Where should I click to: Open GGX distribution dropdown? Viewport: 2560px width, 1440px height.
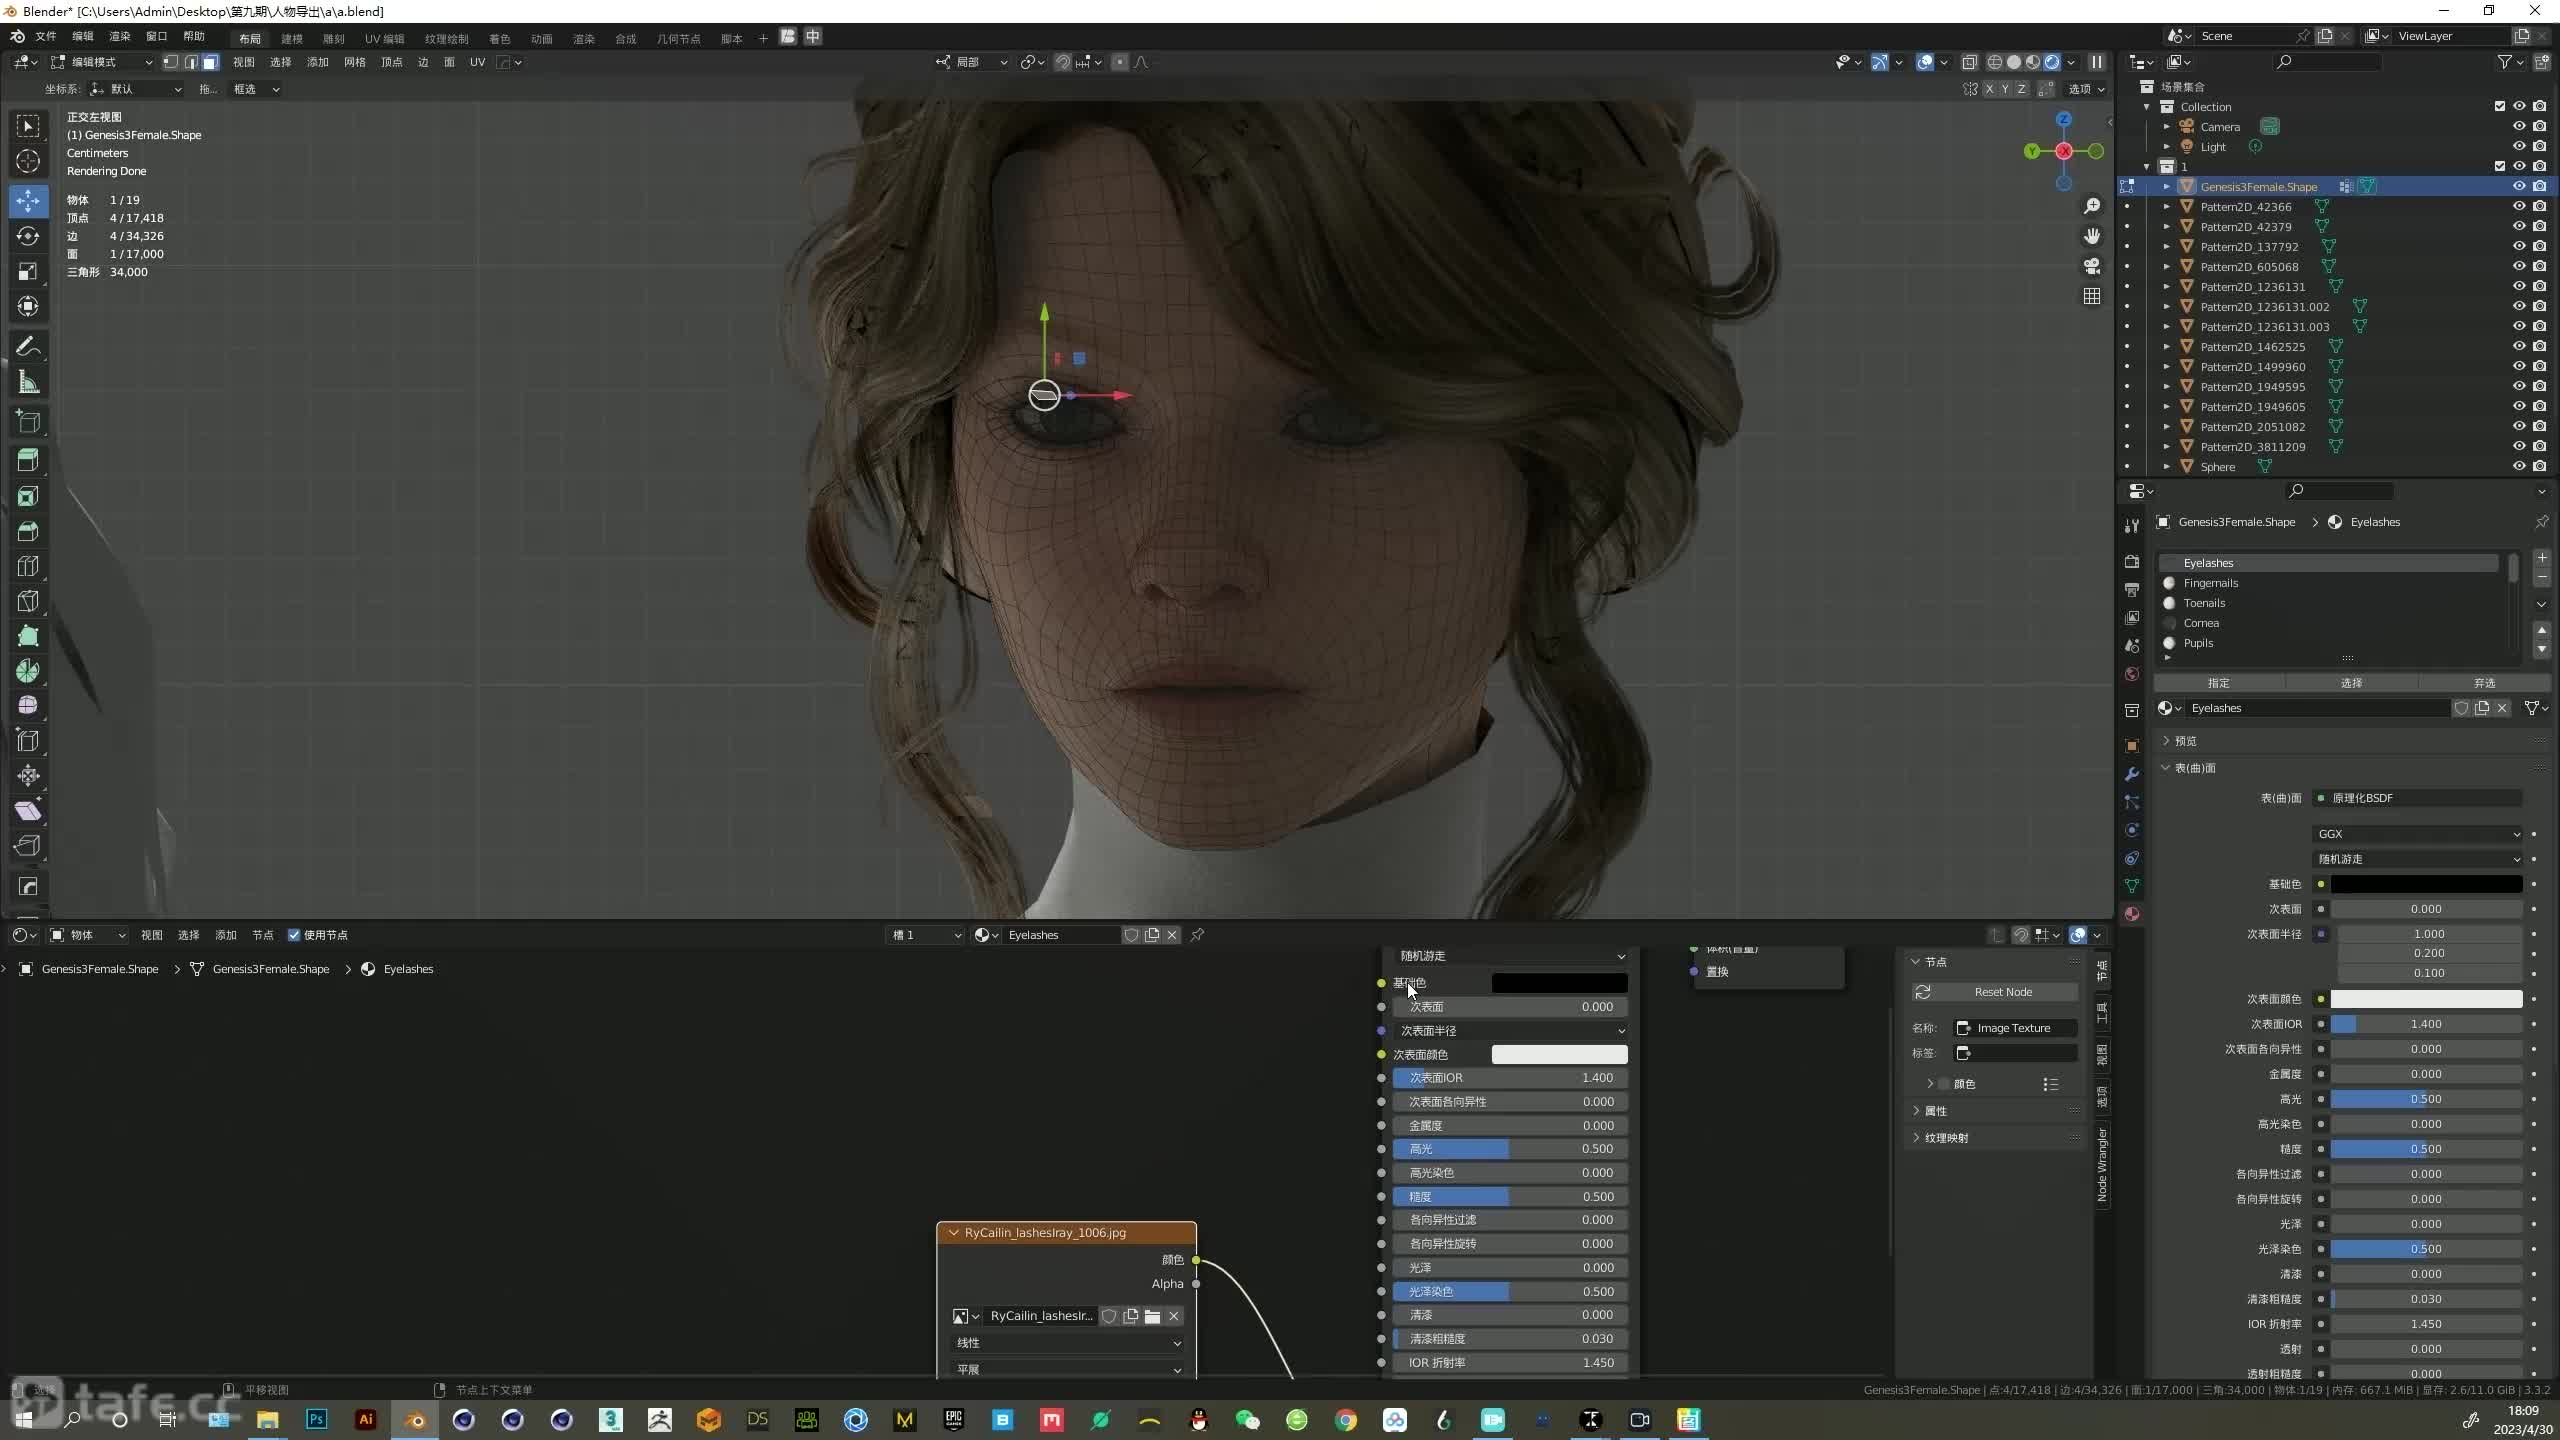pos(2416,834)
